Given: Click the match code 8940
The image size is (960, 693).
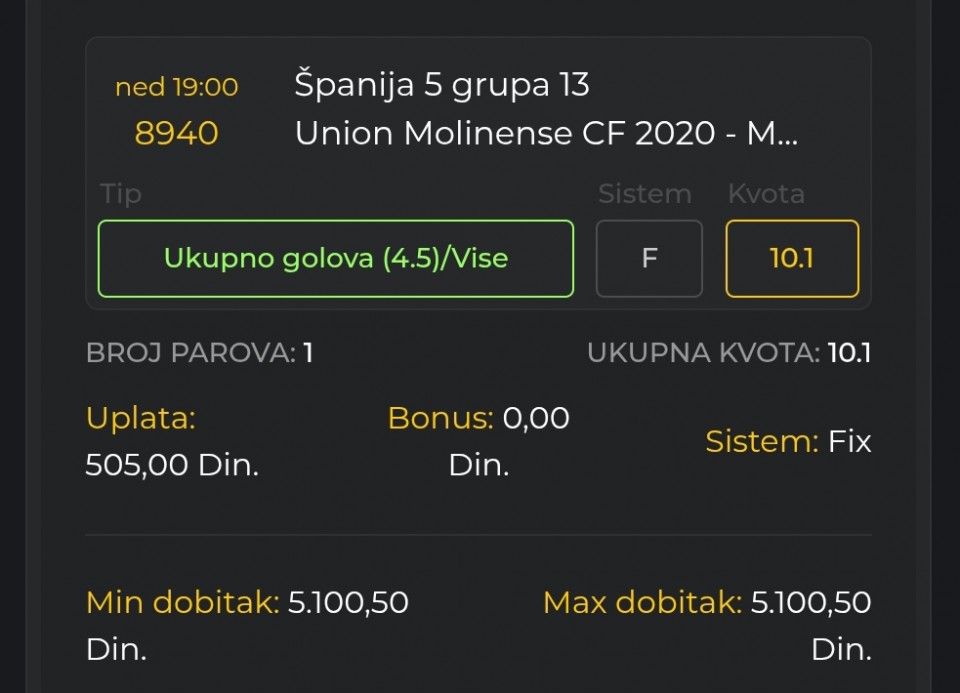Looking at the screenshot, I should coord(176,133).
